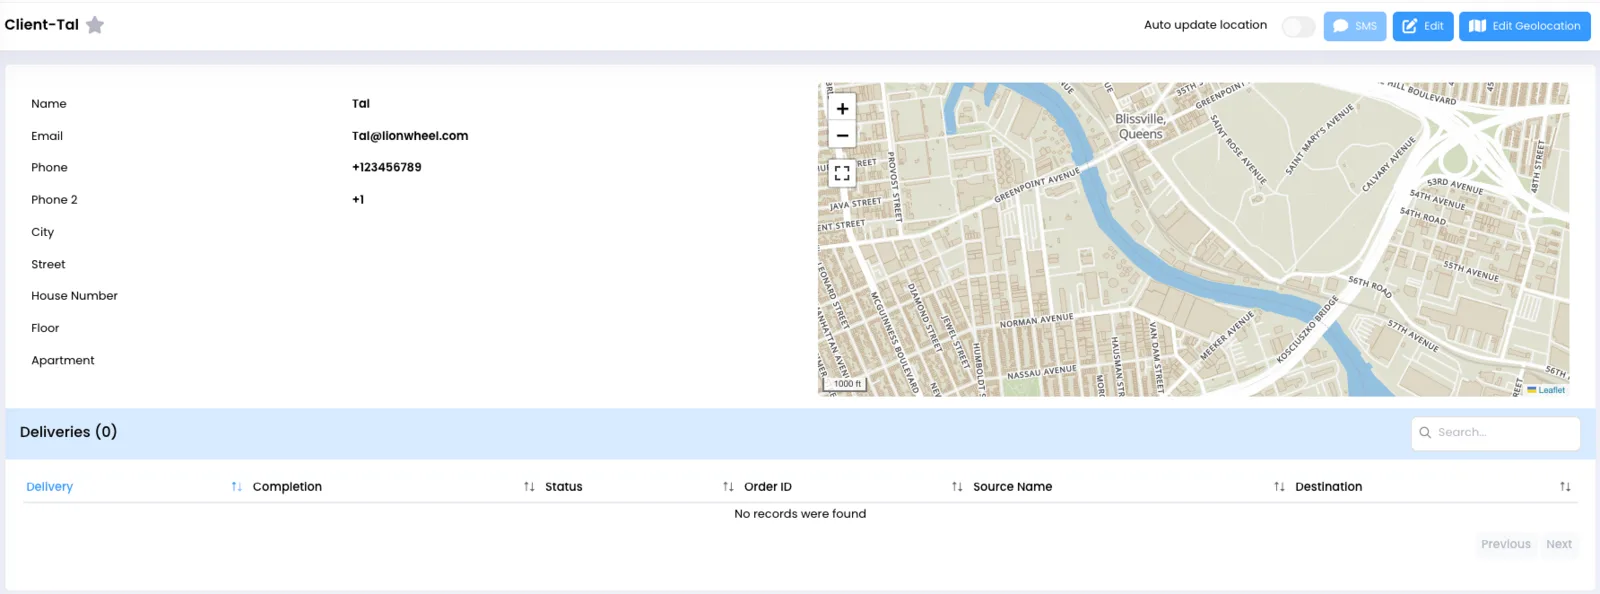Zoom out on the map

pyautogui.click(x=842, y=135)
